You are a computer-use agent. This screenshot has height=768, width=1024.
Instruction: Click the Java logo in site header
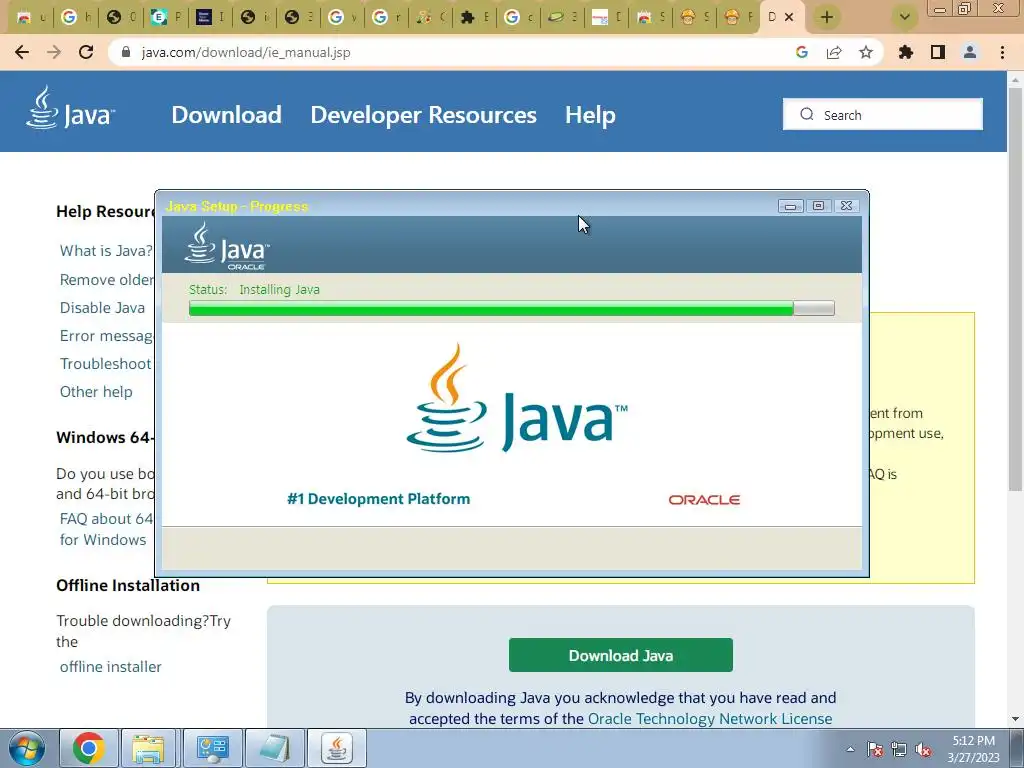[x=71, y=108]
